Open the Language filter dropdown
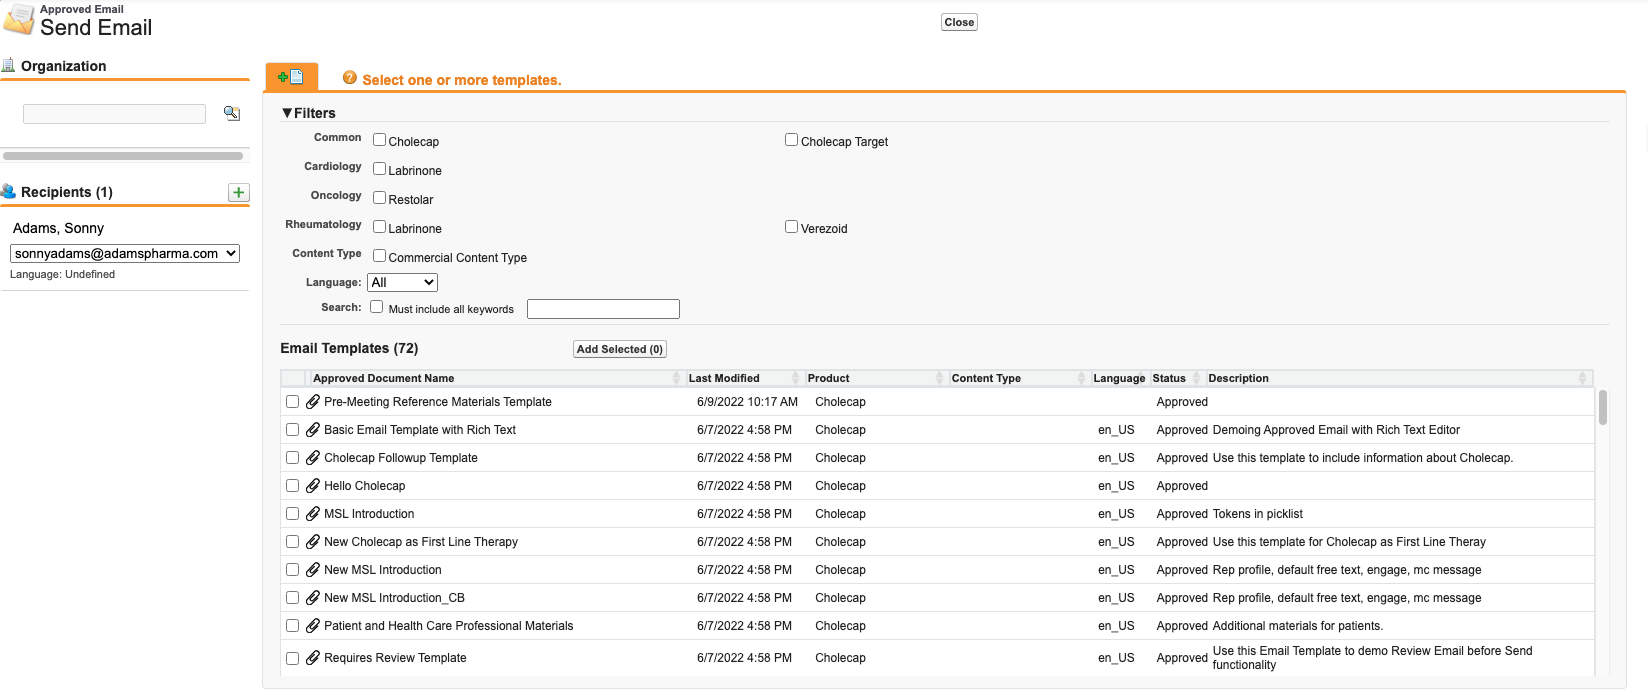The height and width of the screenshot is (693, 1648). click(402, 283)
